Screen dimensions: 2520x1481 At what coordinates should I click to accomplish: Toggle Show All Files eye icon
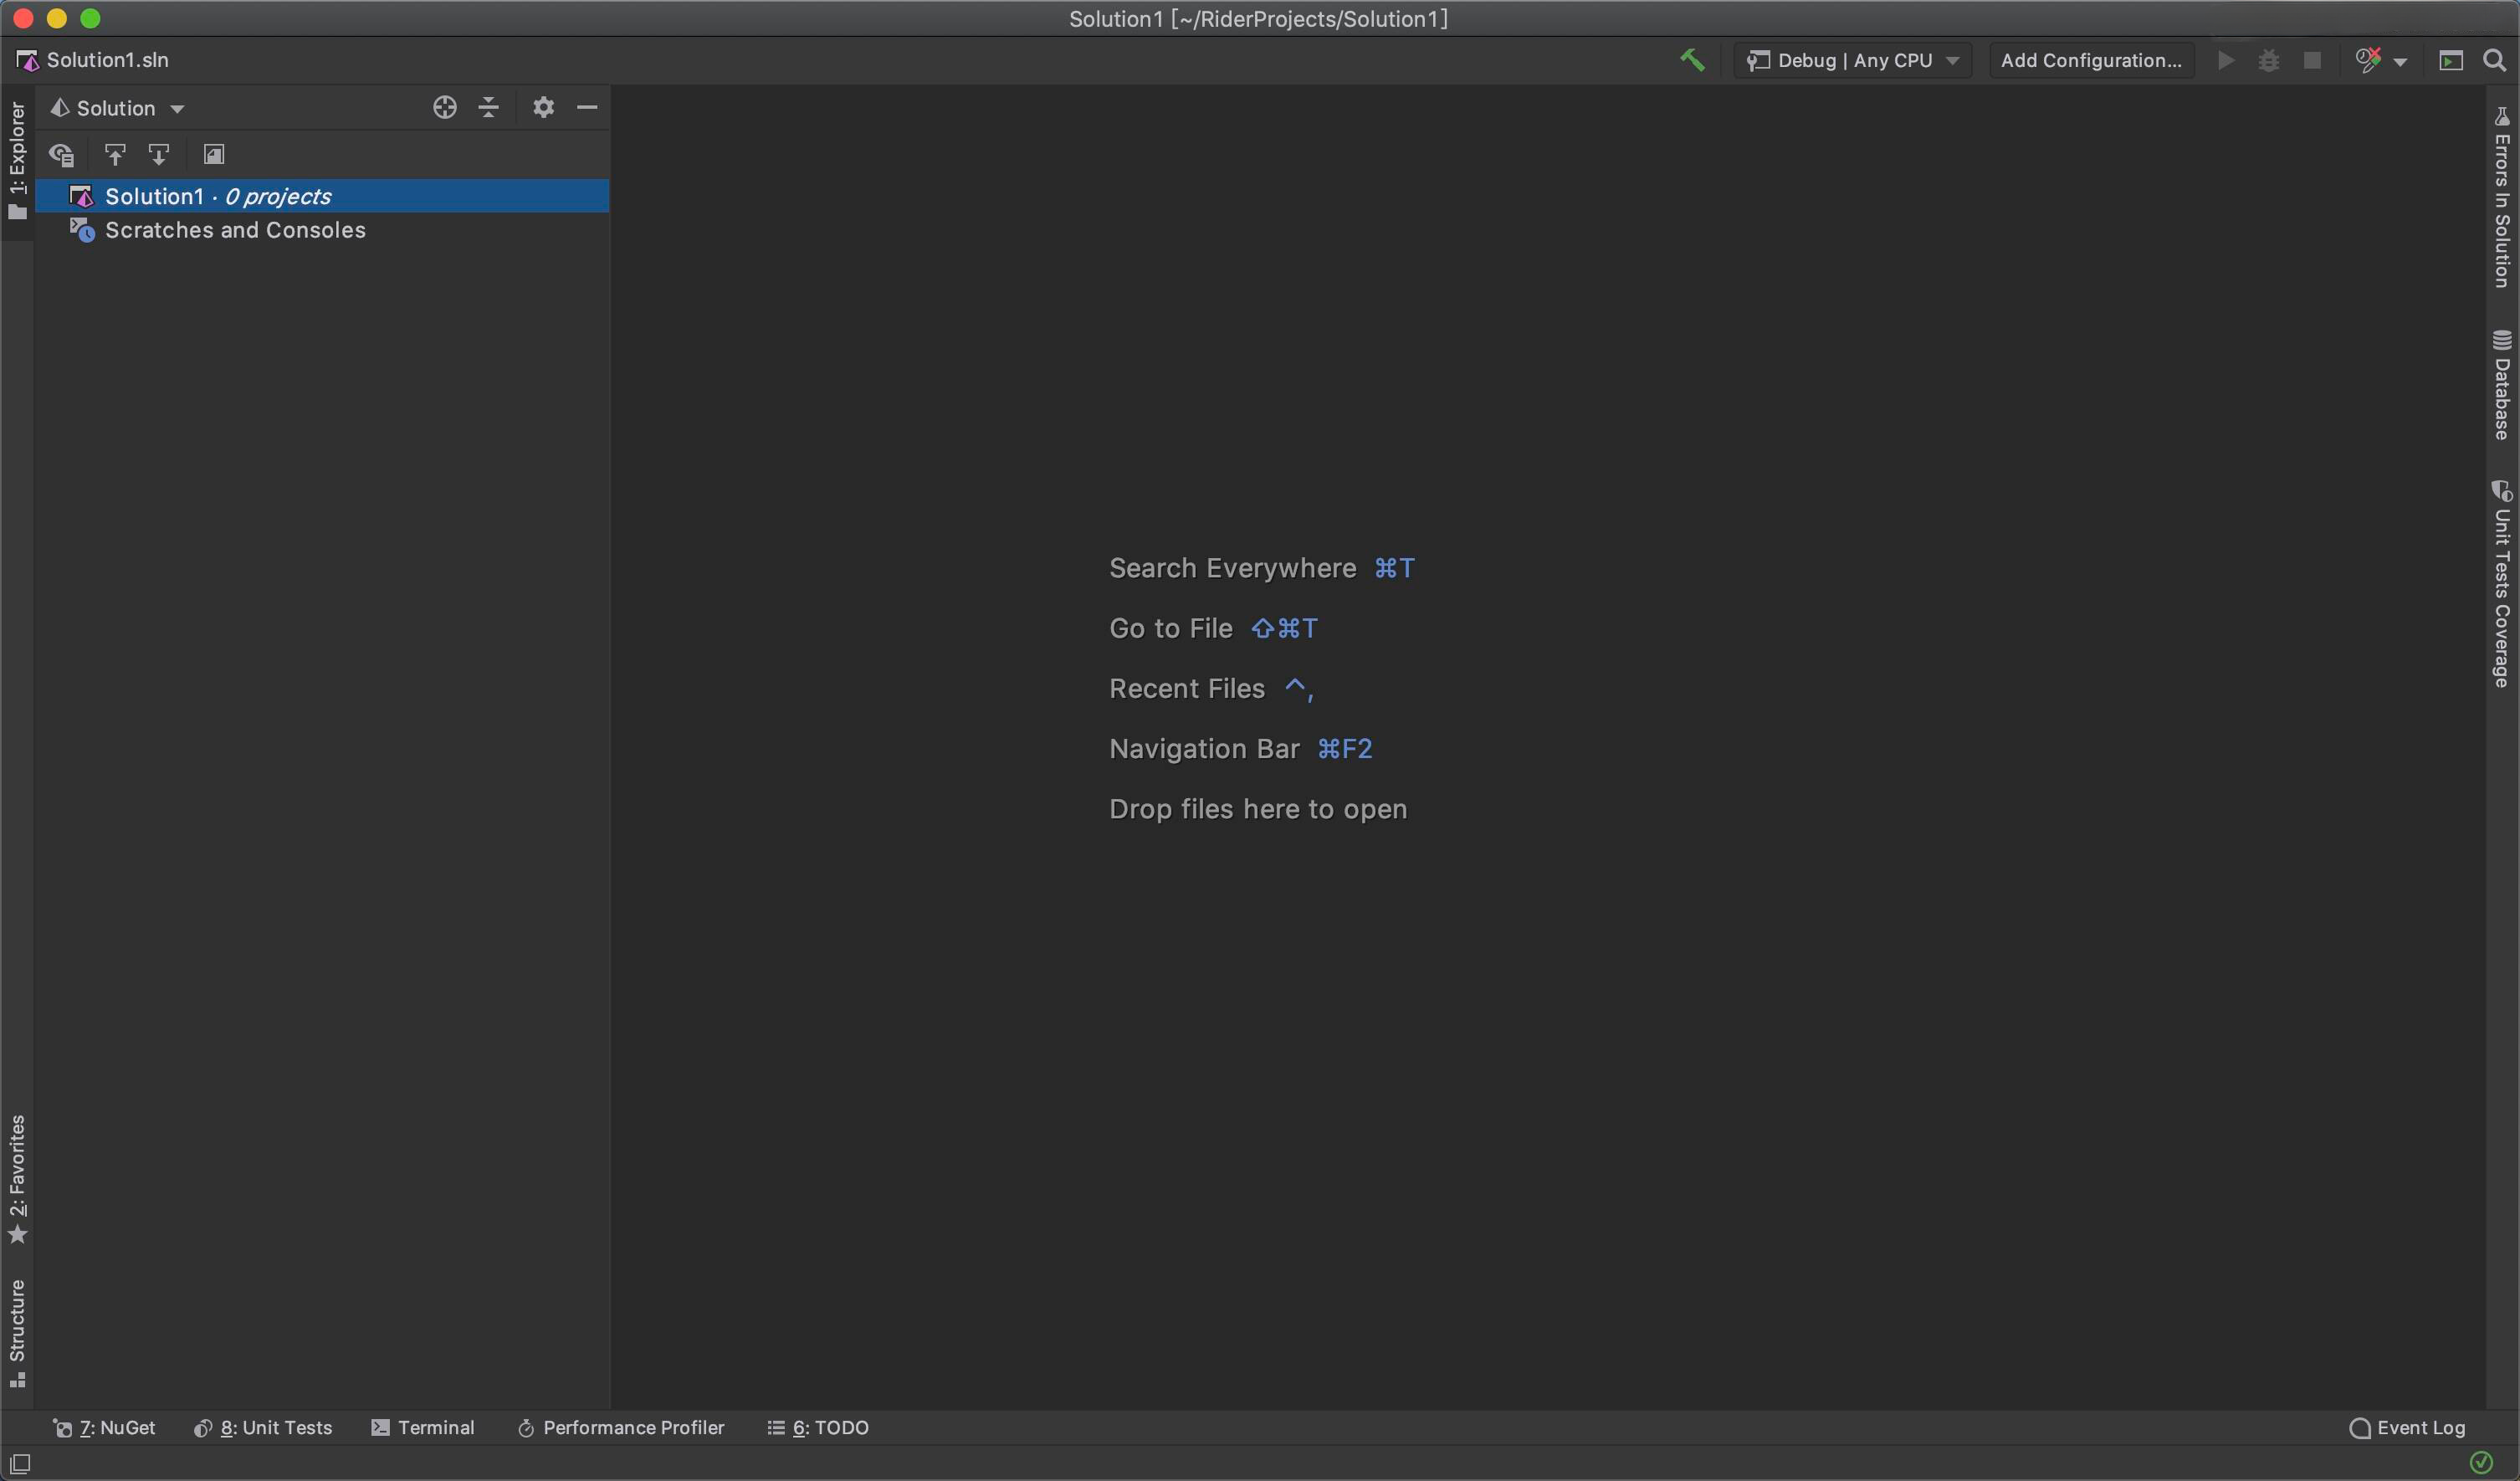(62, 155)
